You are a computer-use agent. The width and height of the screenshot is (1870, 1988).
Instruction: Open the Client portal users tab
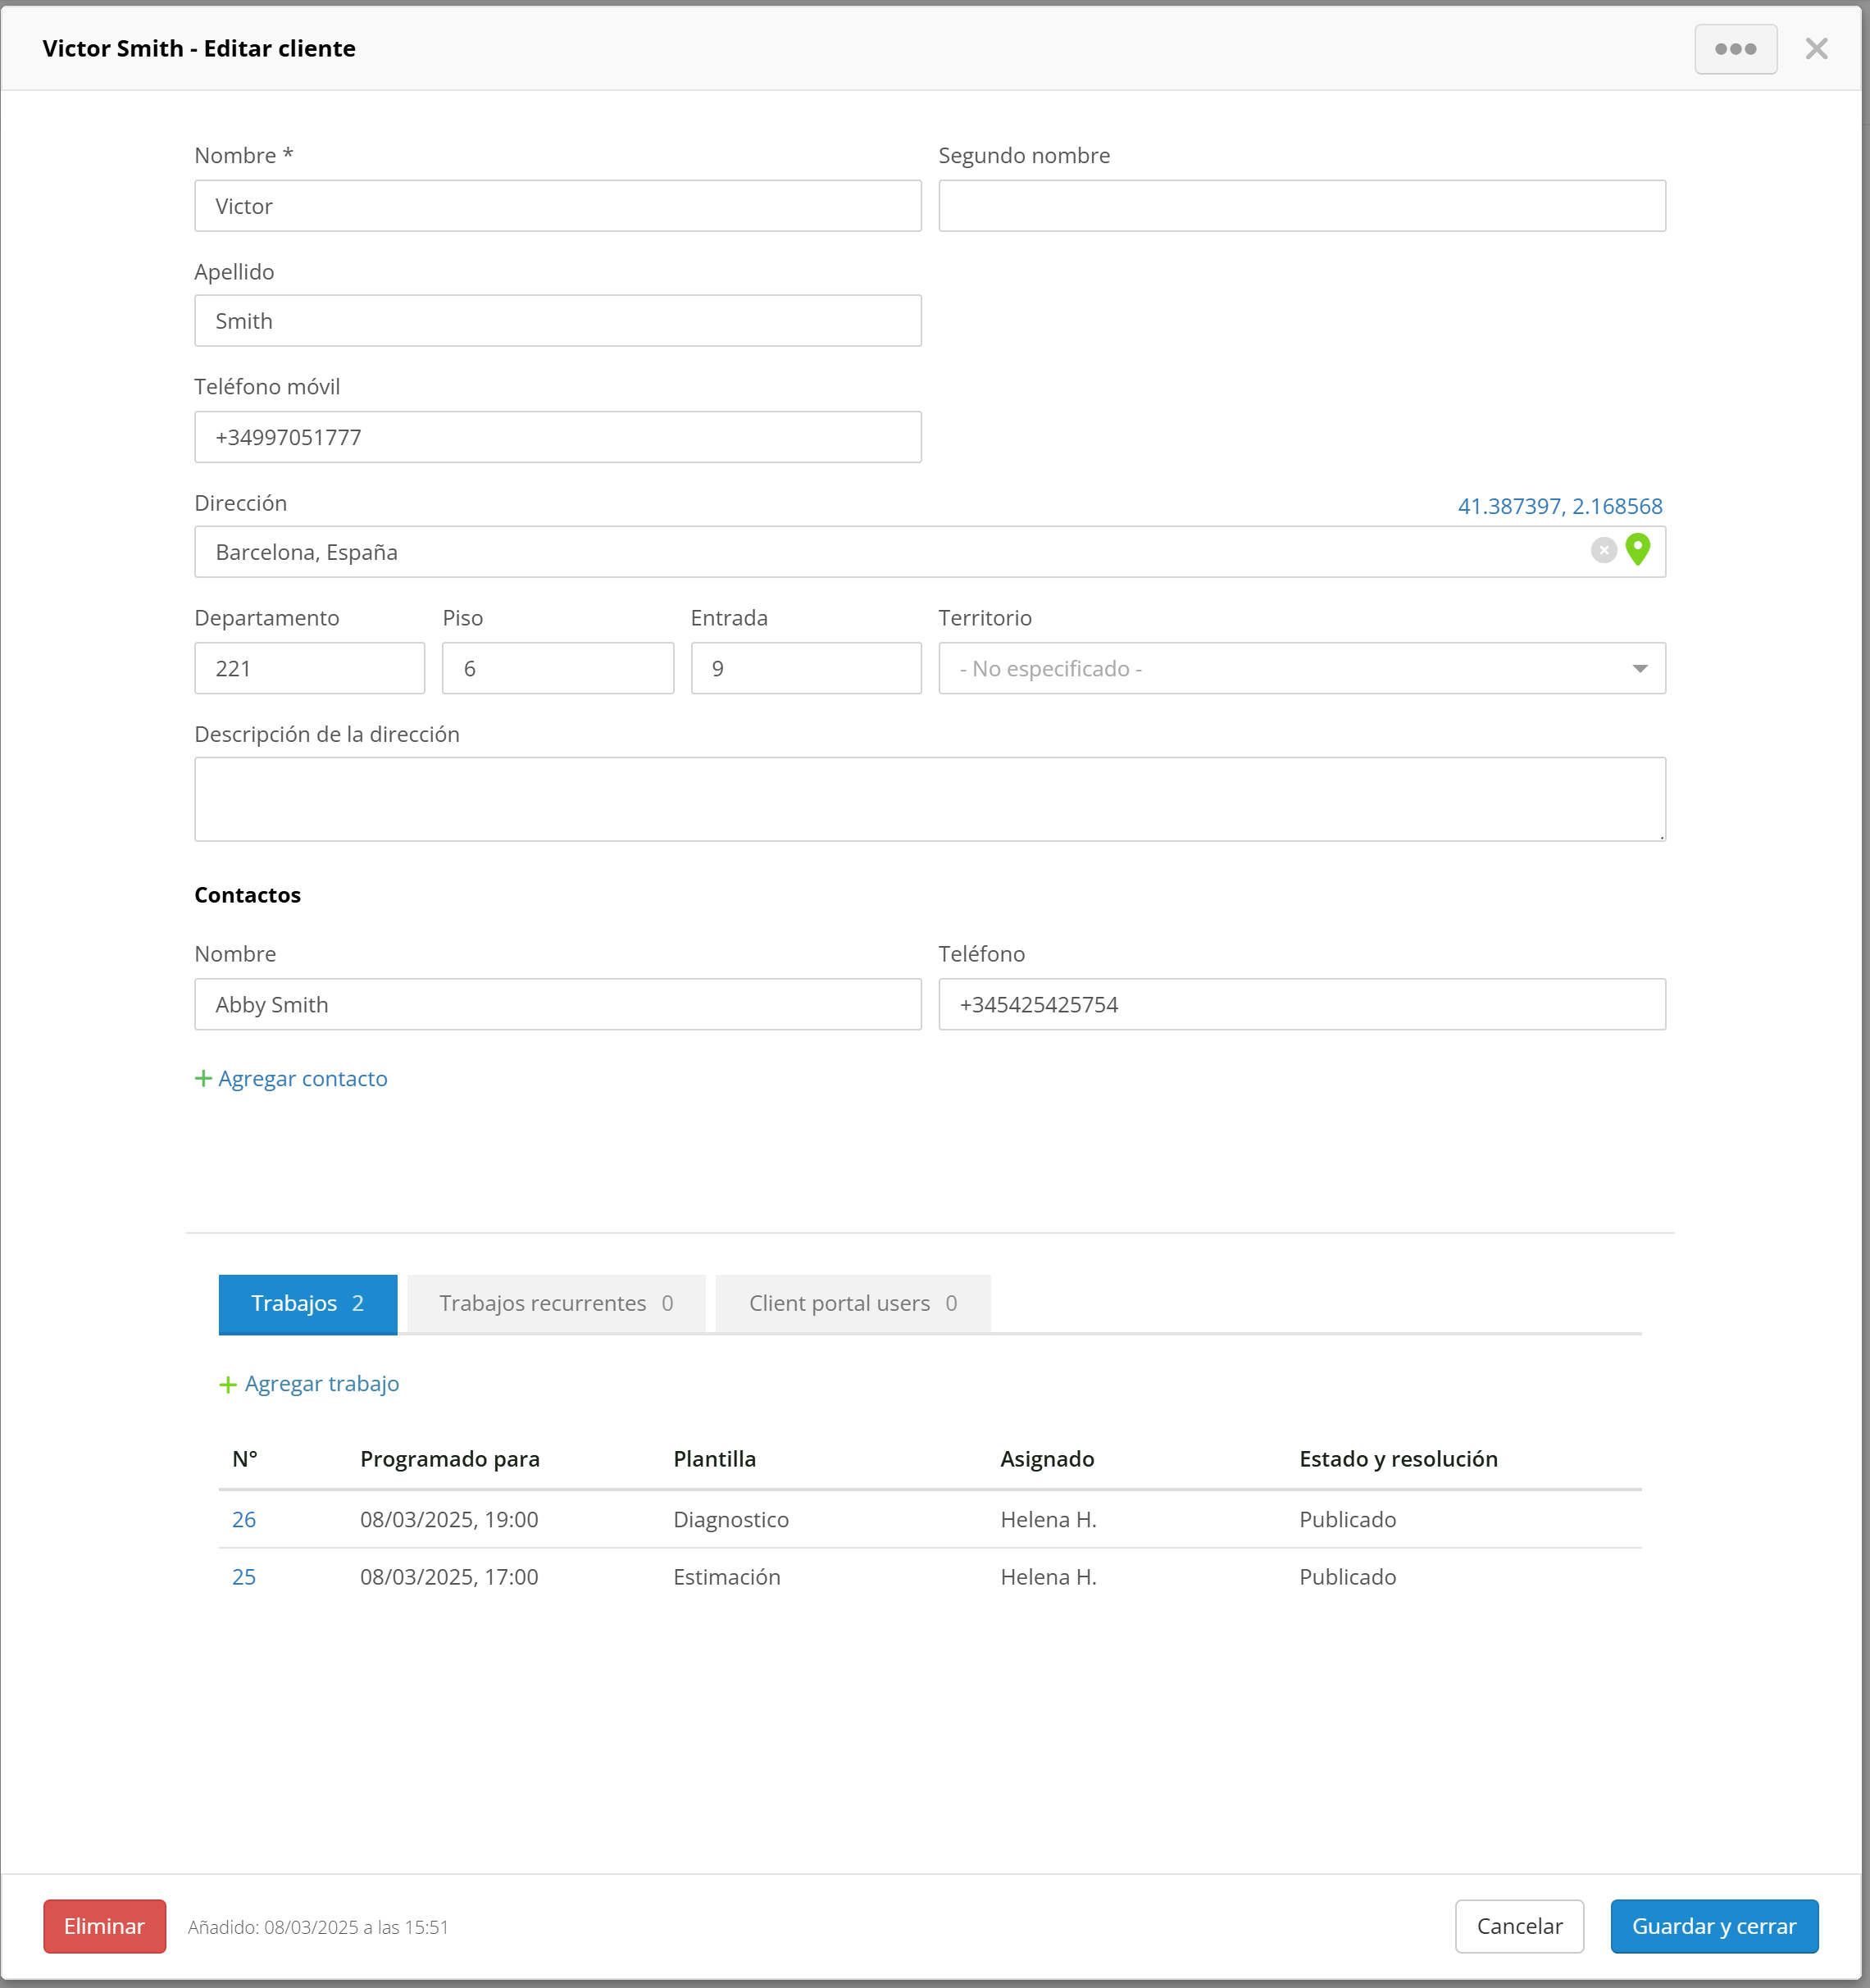852,1303
